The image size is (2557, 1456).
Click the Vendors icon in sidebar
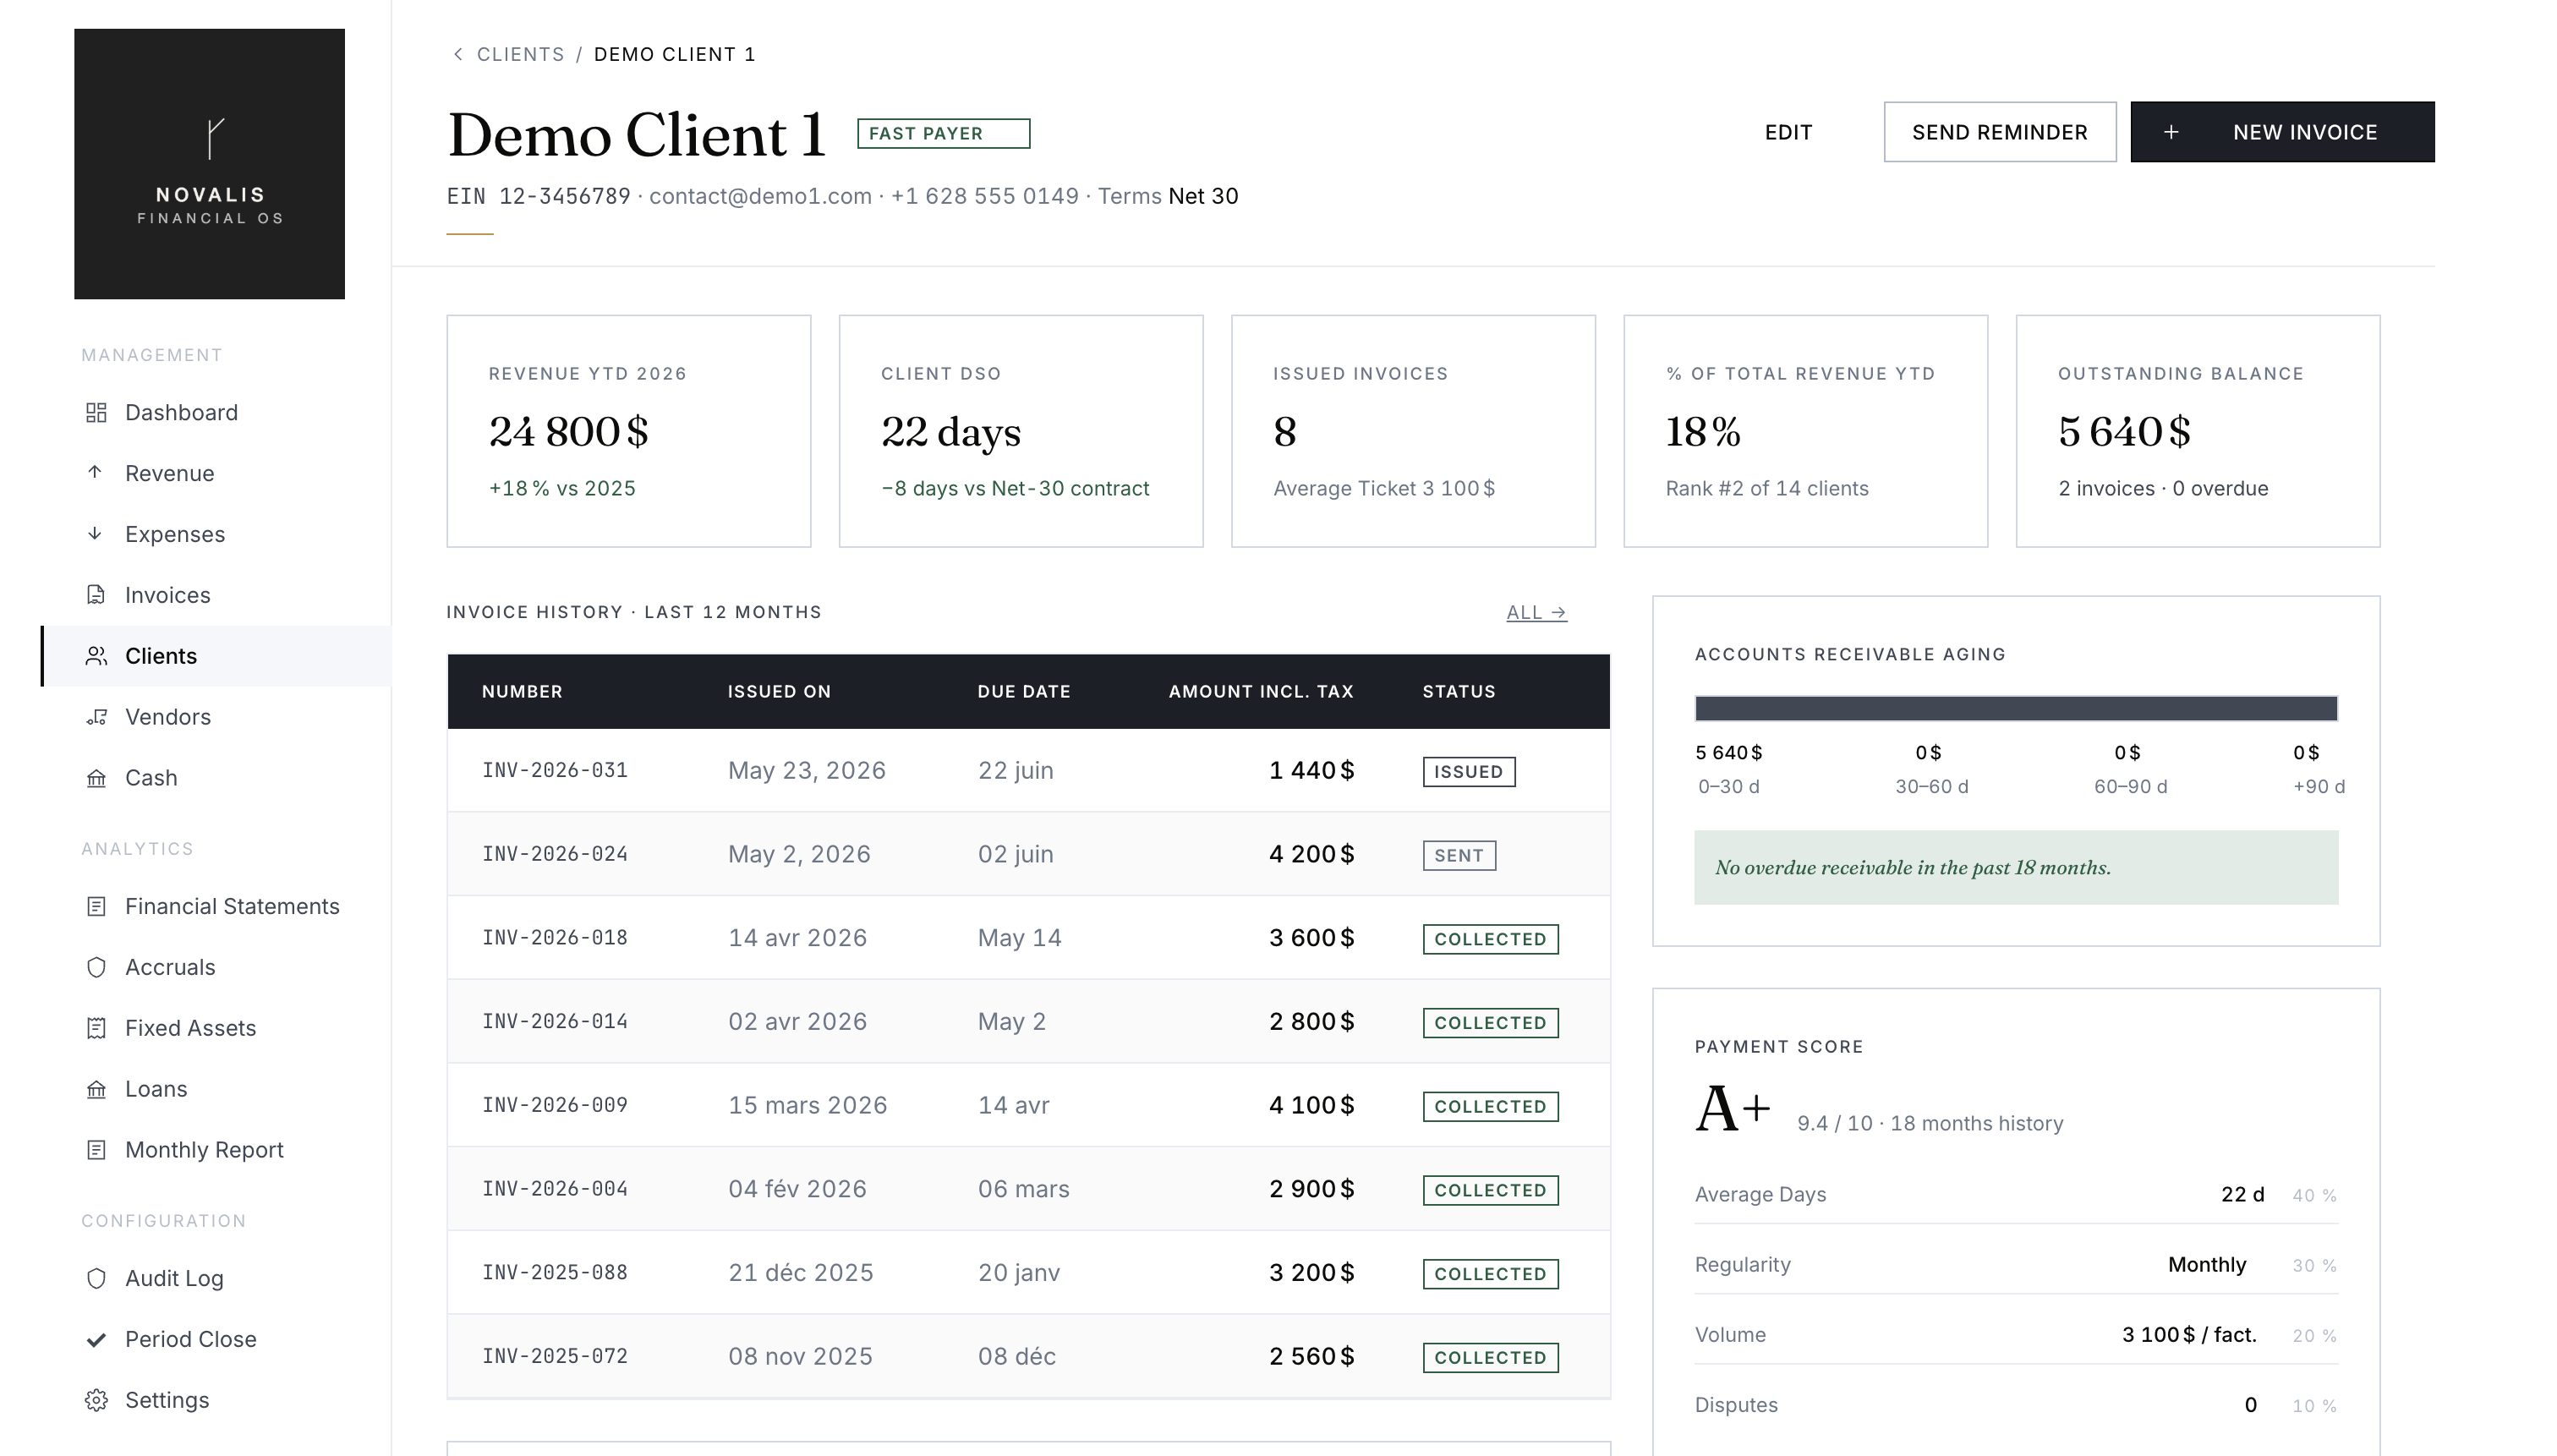coord(96,717)
